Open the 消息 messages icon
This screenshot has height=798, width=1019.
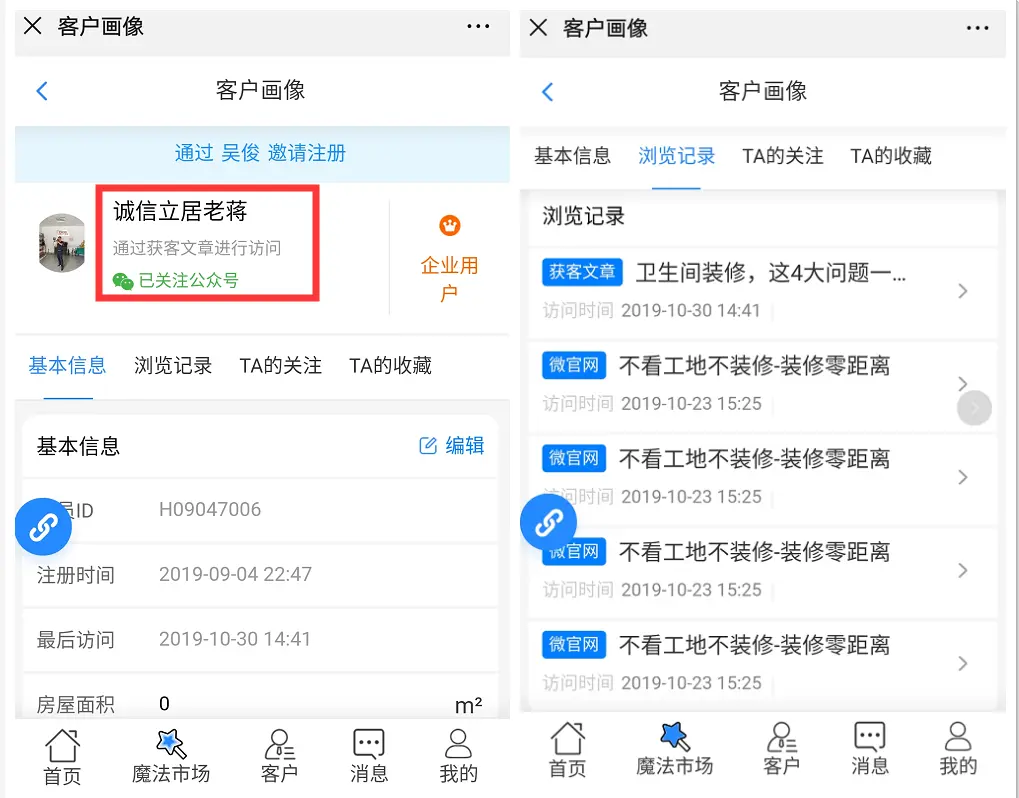(368, 750)
